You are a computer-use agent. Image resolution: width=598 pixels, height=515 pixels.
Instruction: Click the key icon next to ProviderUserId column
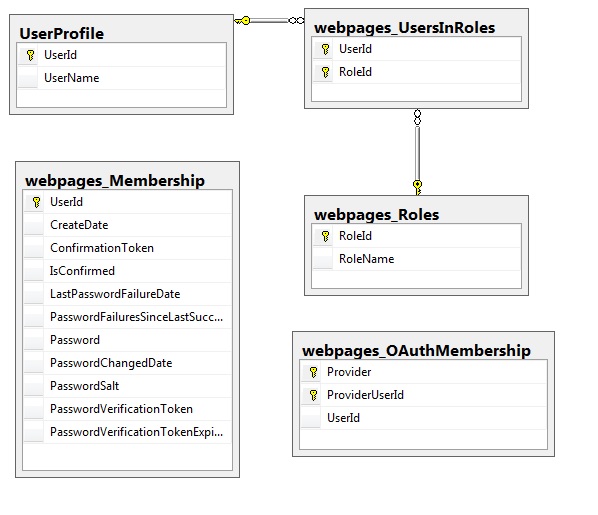(313, 395)
